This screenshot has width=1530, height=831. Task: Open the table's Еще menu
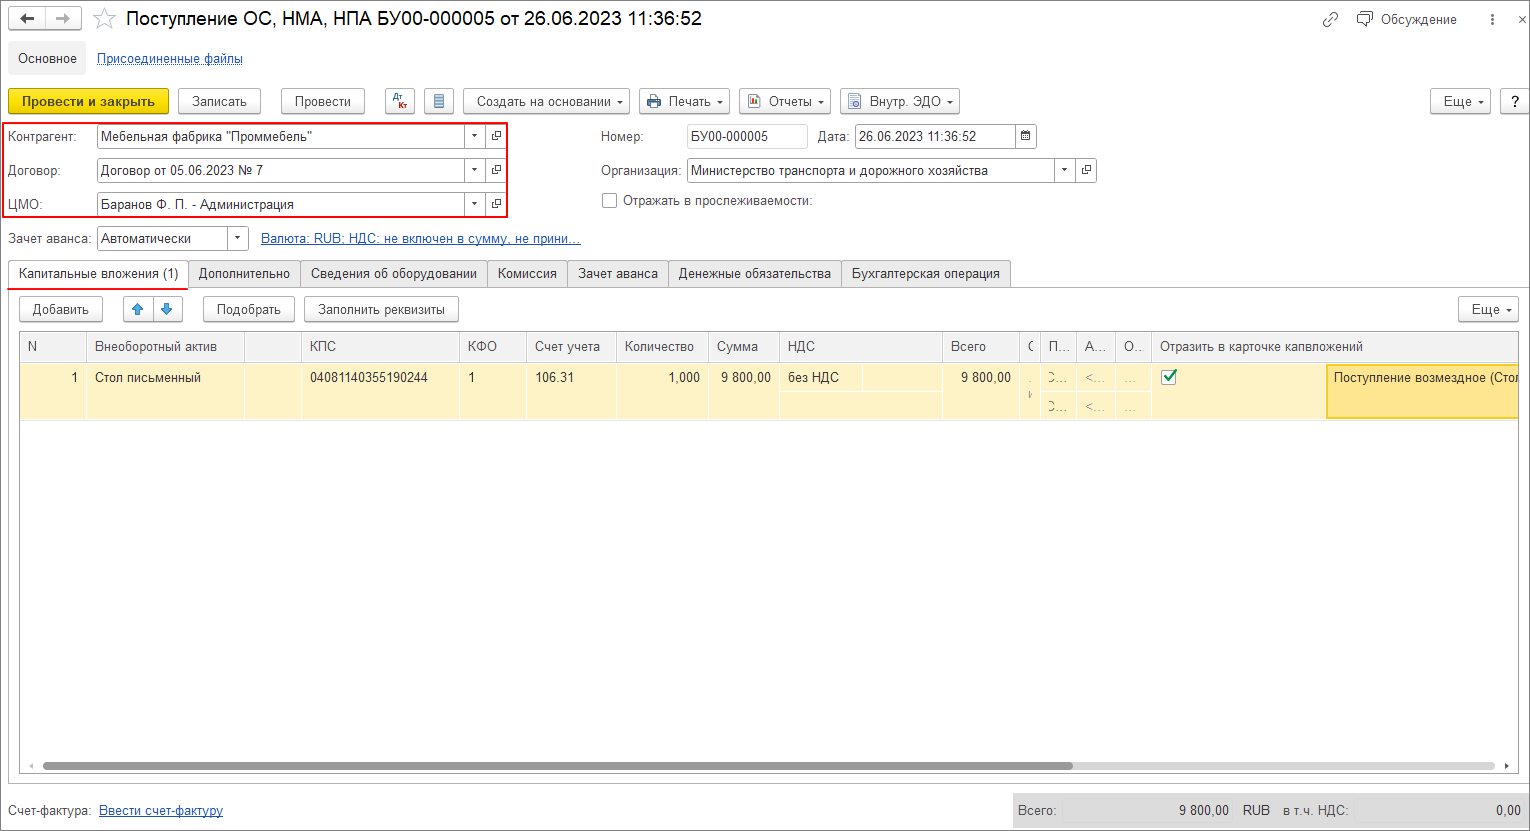pyautogui.click(x=1488, y=309)
